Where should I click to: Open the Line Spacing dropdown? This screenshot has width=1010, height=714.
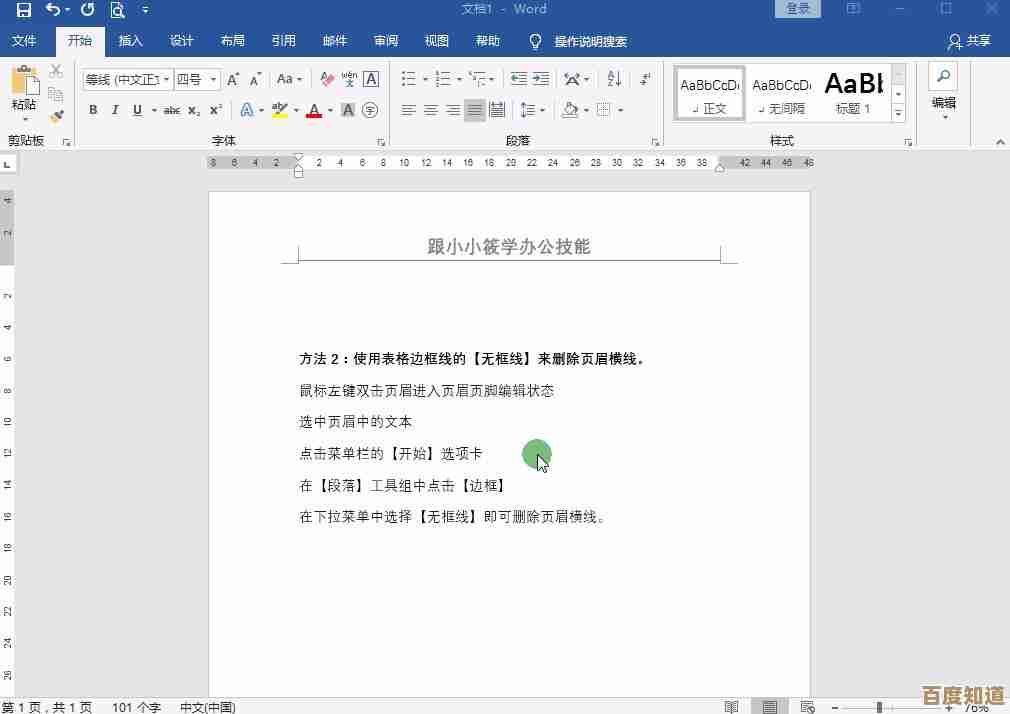point(533,110)
